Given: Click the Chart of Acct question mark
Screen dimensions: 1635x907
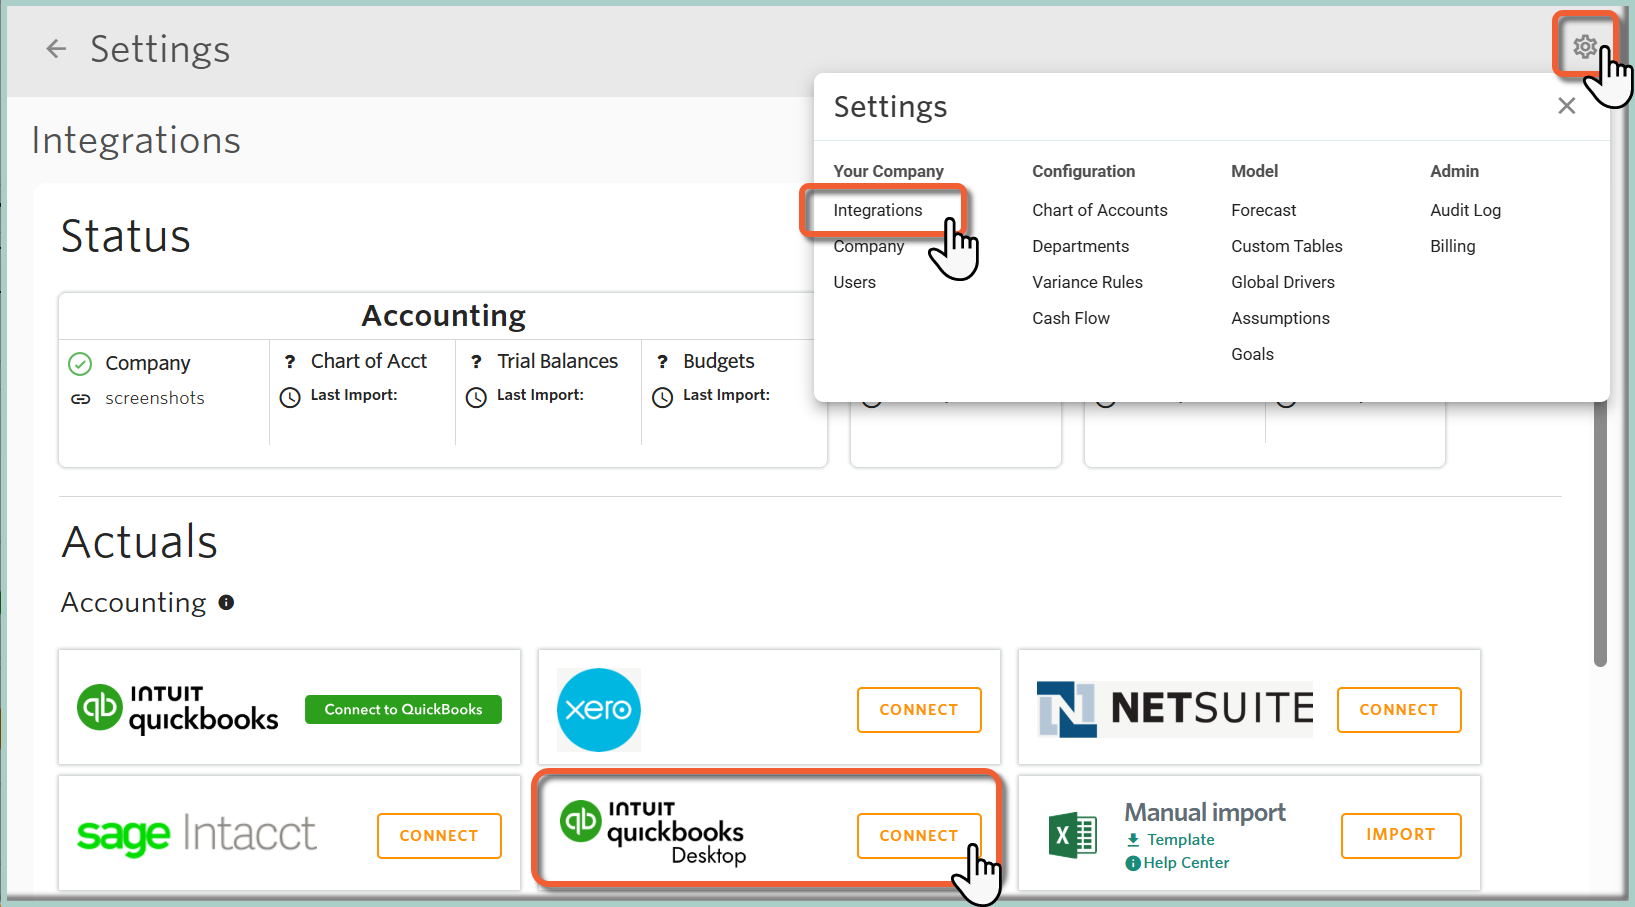Looking at the screenshot, I should tap(290, 362).
